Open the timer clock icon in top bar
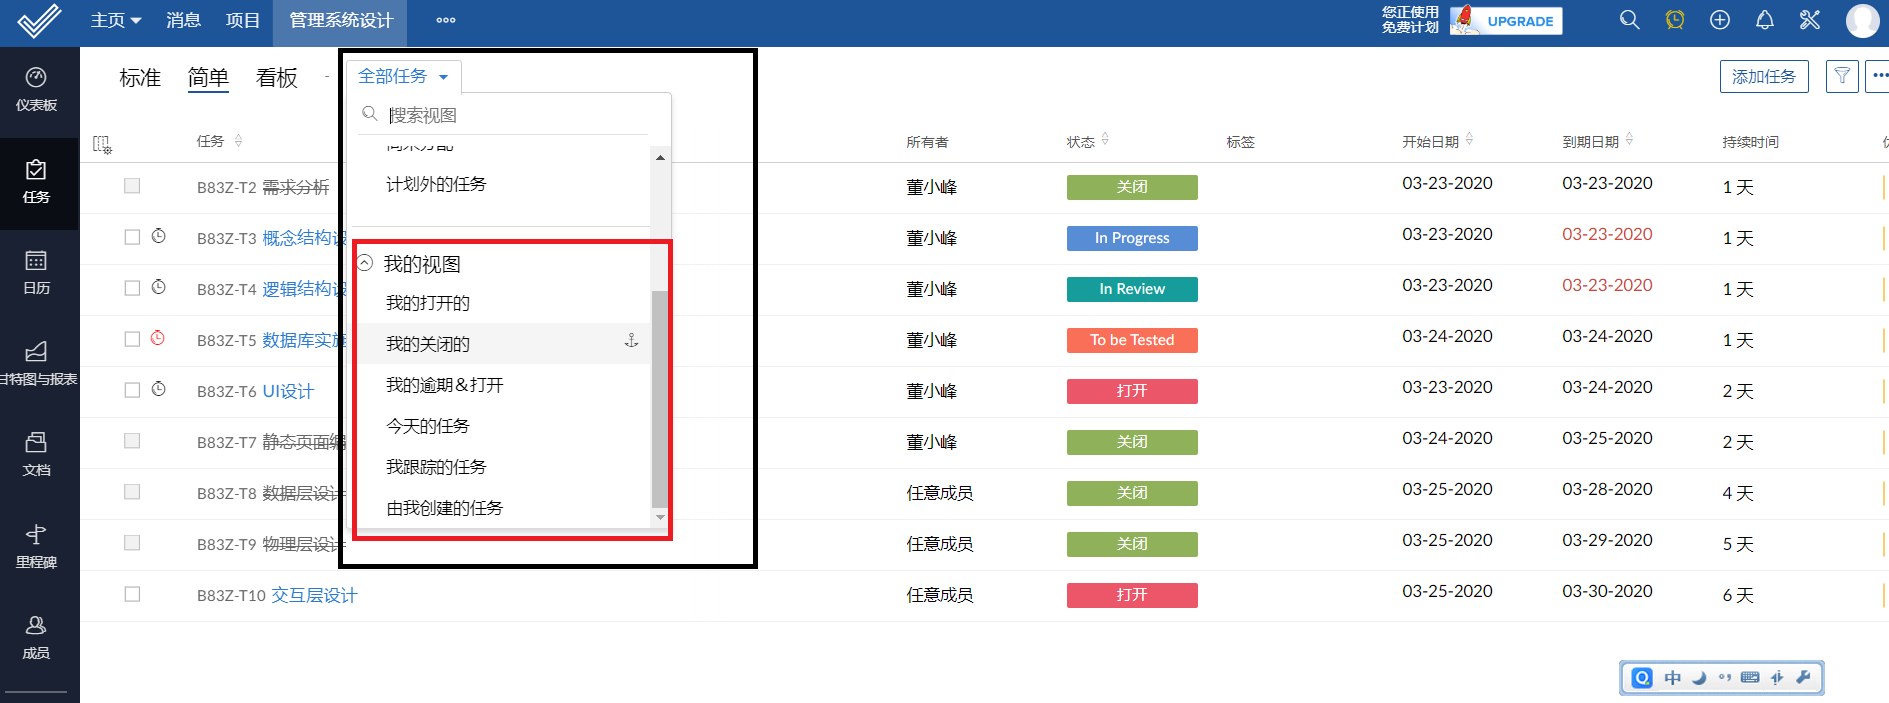This screenshot has height=703, width=1889. tap(1674, 20)
